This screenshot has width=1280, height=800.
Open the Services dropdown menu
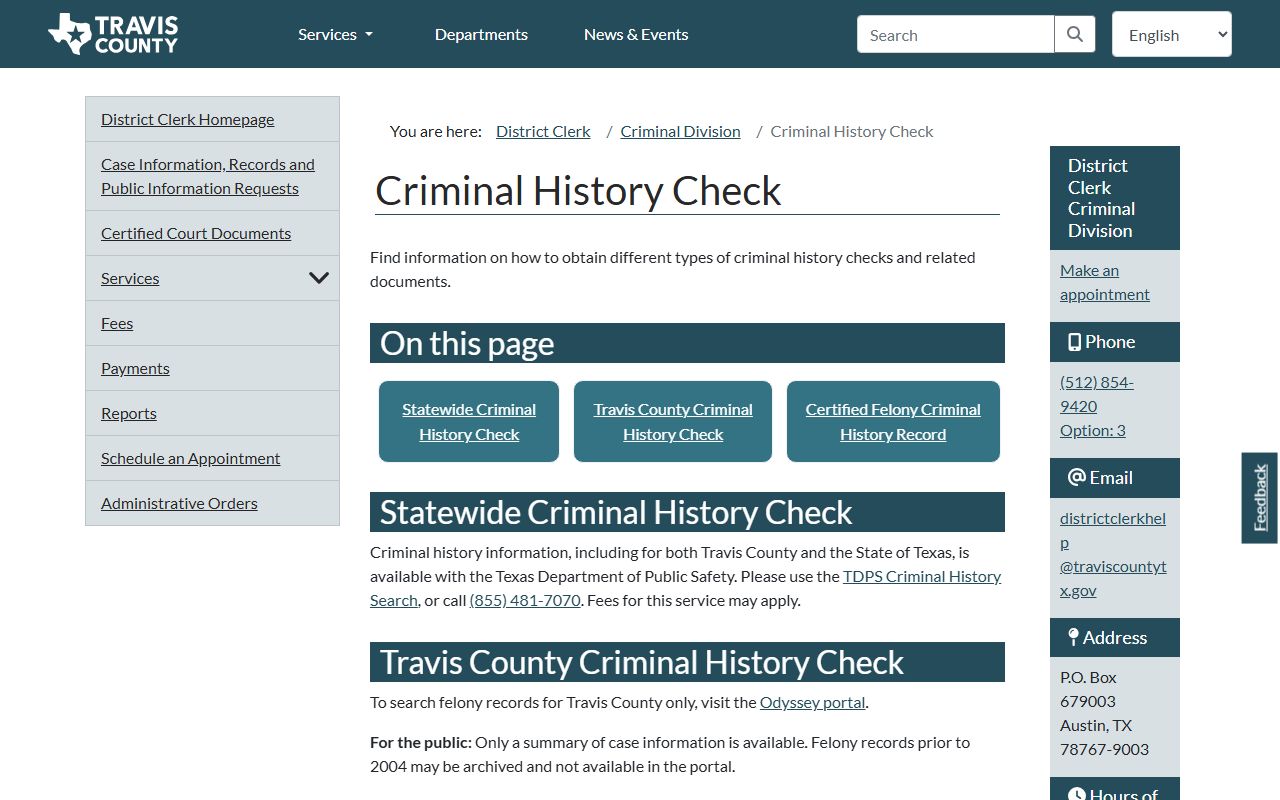point(335,34)
